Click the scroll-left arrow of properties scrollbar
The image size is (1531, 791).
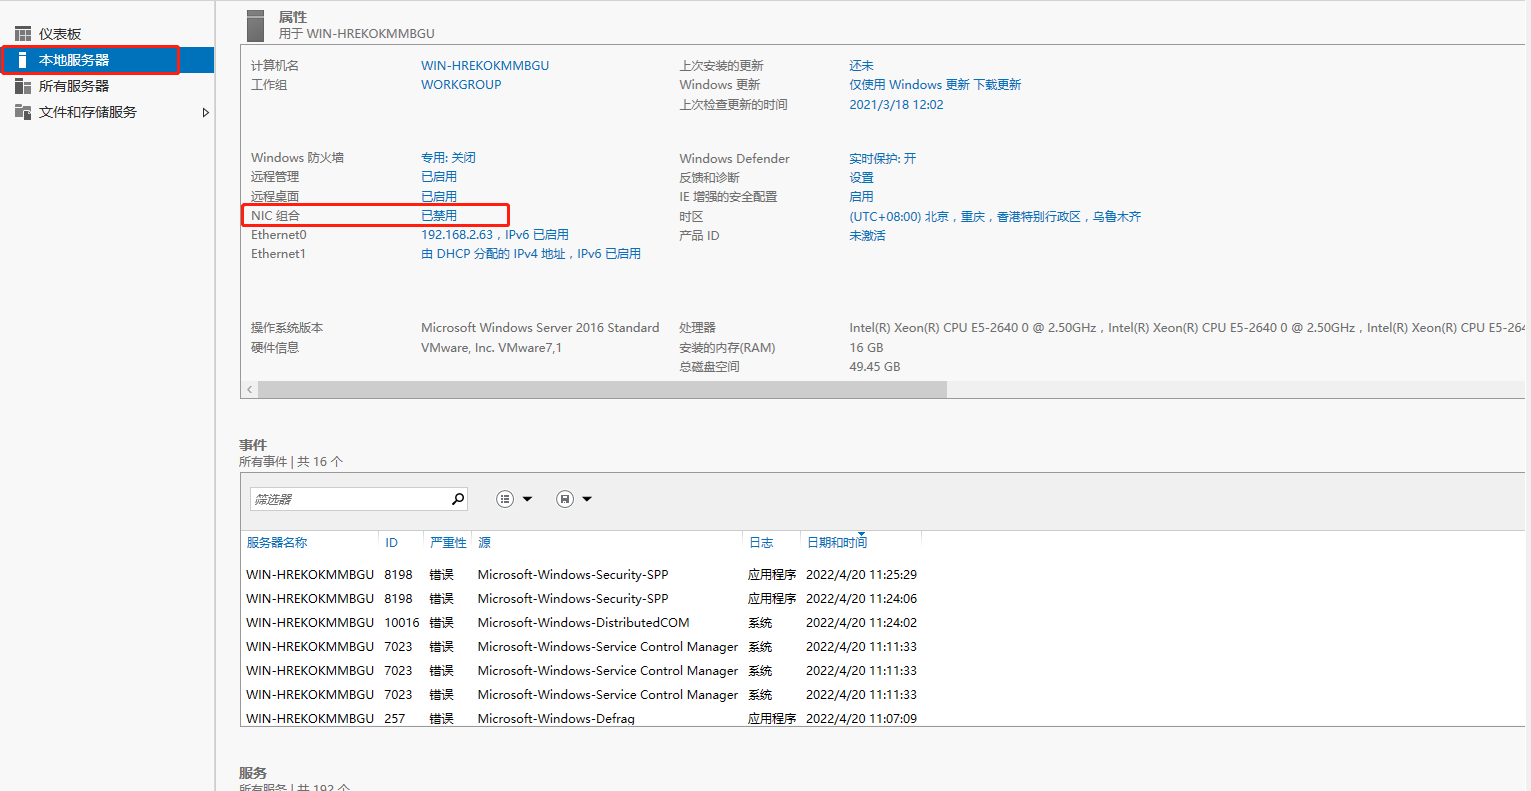click(249, 389)
